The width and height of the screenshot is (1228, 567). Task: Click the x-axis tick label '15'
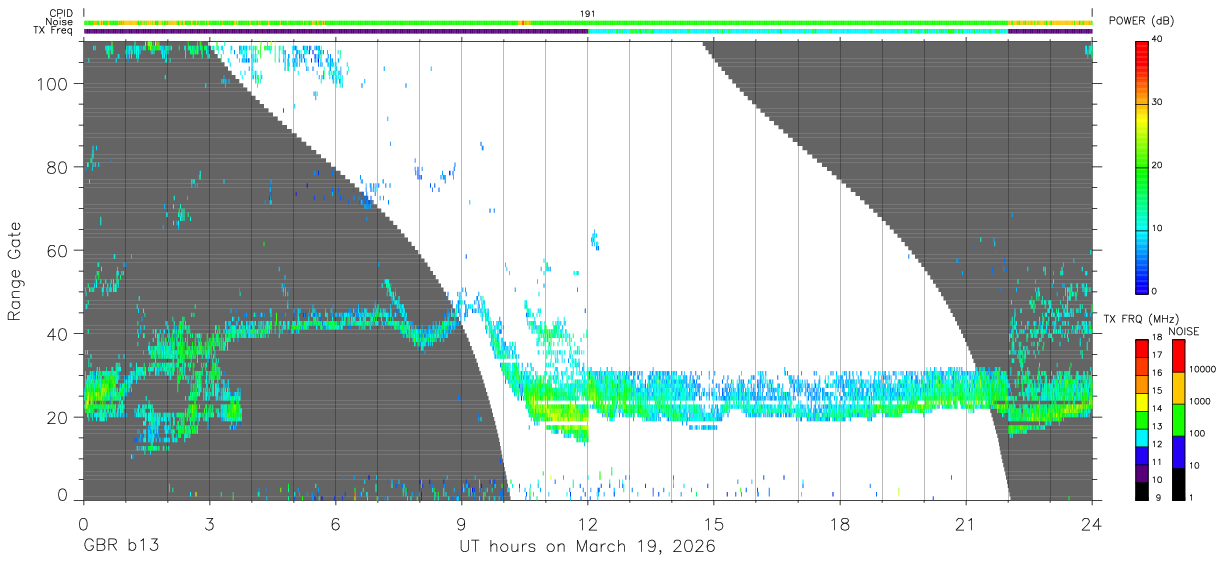coord(714,523)
